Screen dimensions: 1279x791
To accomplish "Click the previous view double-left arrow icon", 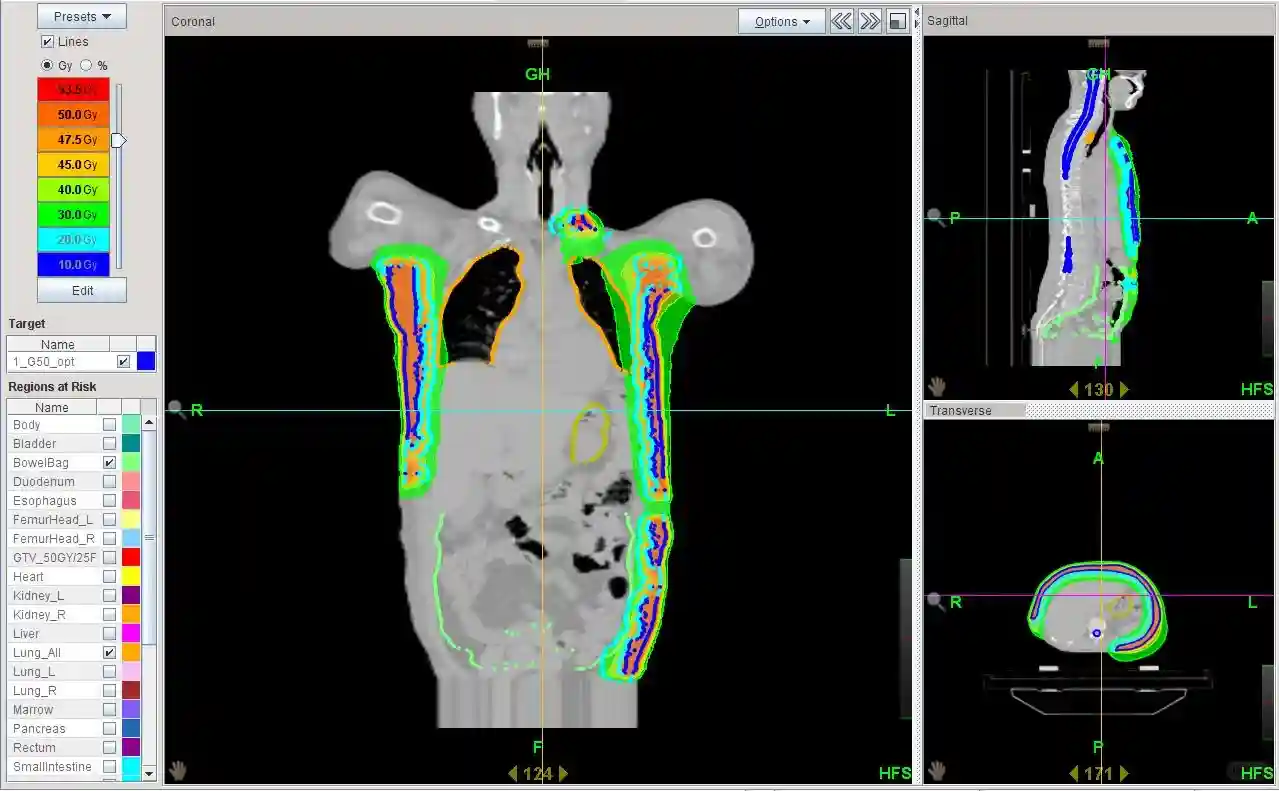I will [x=842, y=21].
